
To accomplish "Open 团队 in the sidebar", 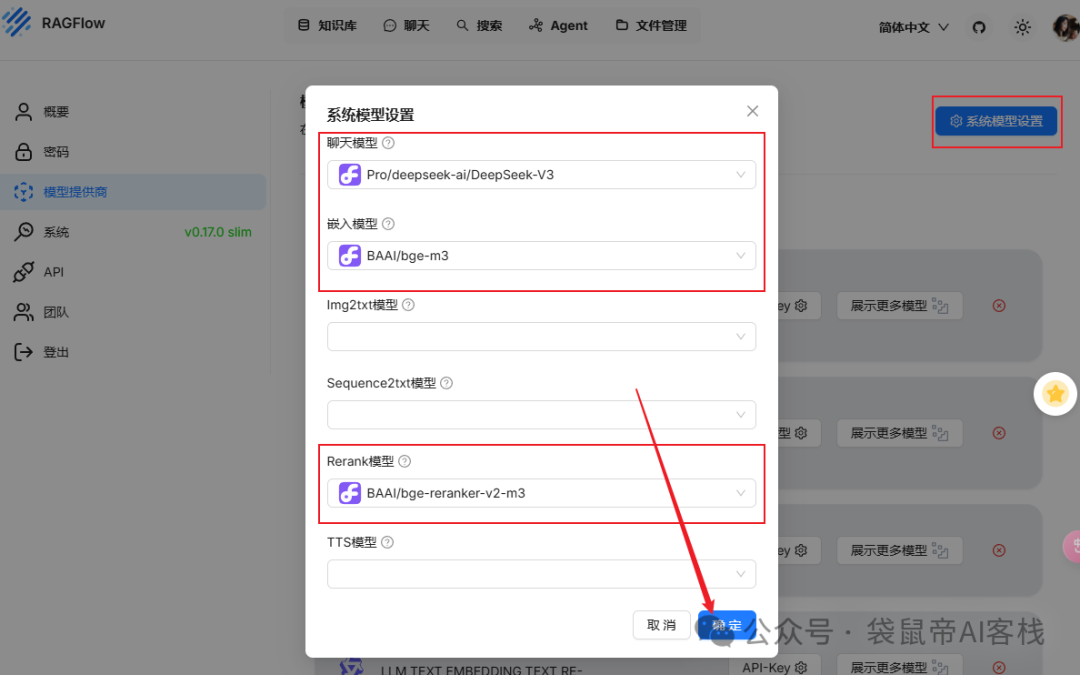I will click(x=134, y=312).
